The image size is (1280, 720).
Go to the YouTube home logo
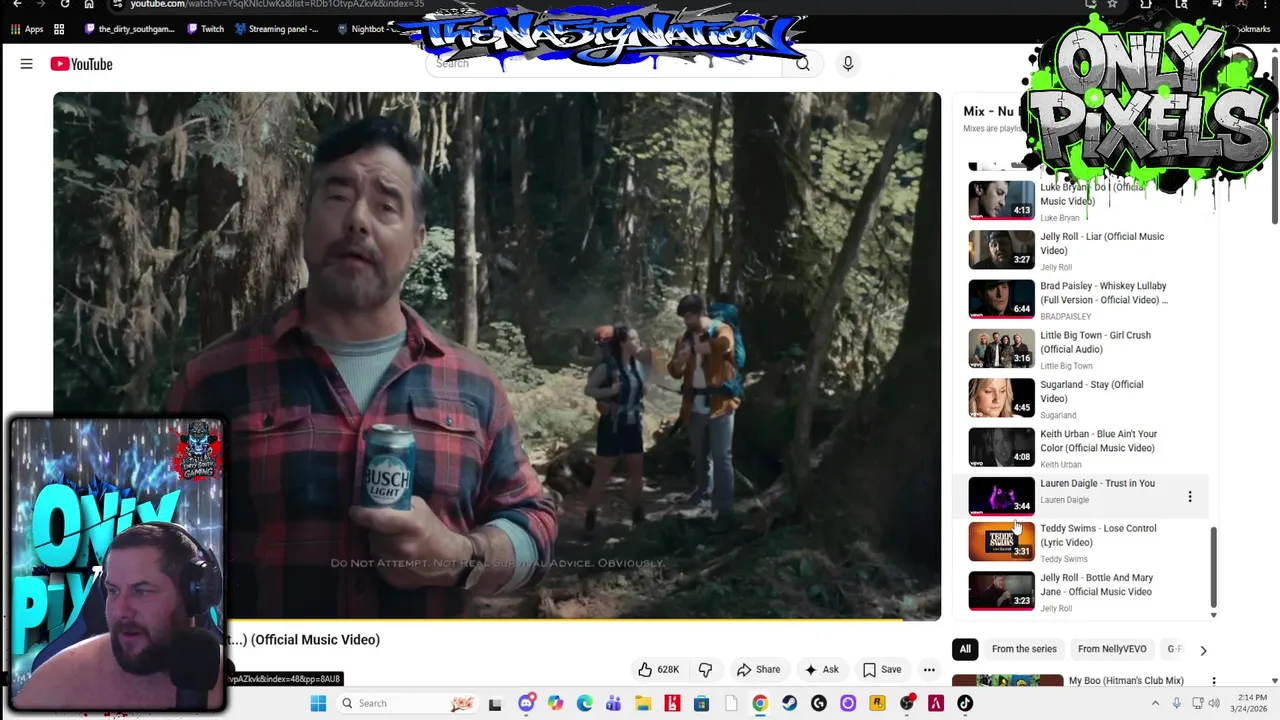(x=81, y=64)
